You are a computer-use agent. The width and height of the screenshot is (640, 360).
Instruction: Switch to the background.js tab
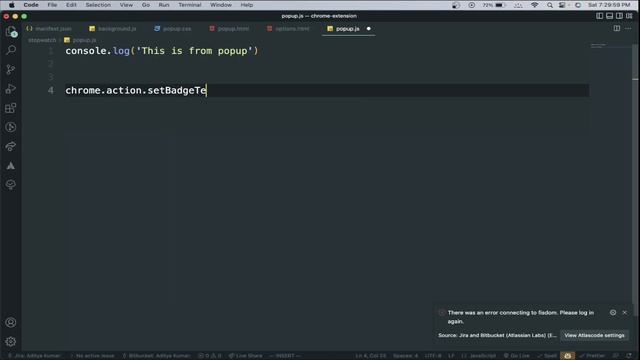[113, 29]
